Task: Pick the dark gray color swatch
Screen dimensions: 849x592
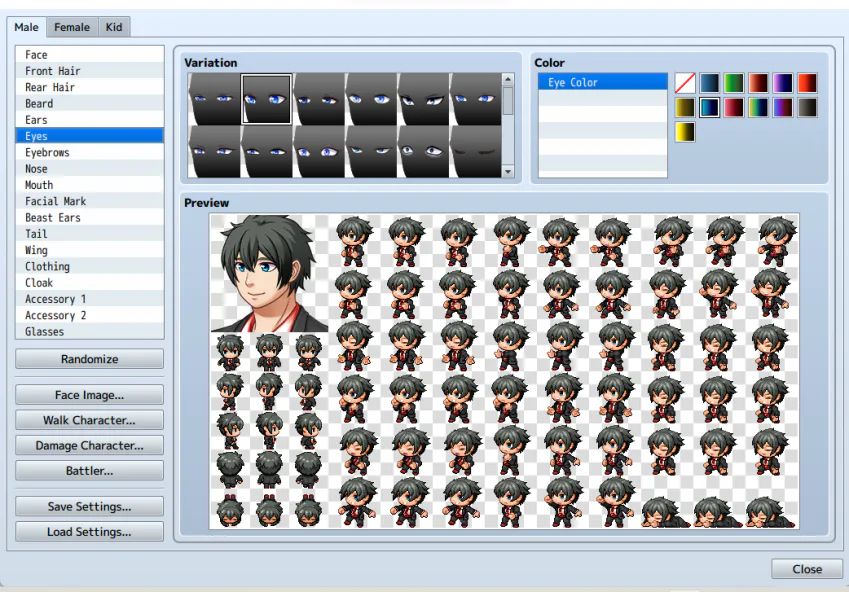Action: pos(807,107)
